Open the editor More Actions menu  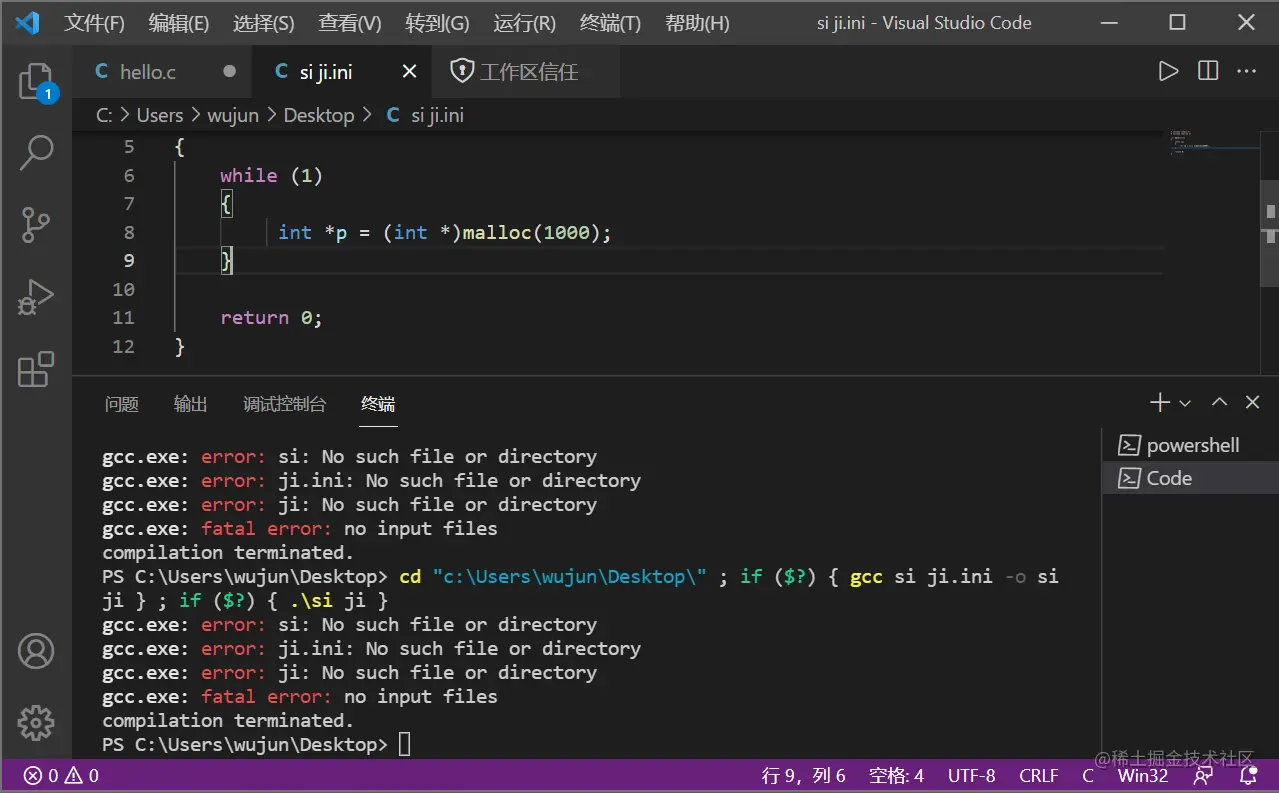[x=1246, y=71]
